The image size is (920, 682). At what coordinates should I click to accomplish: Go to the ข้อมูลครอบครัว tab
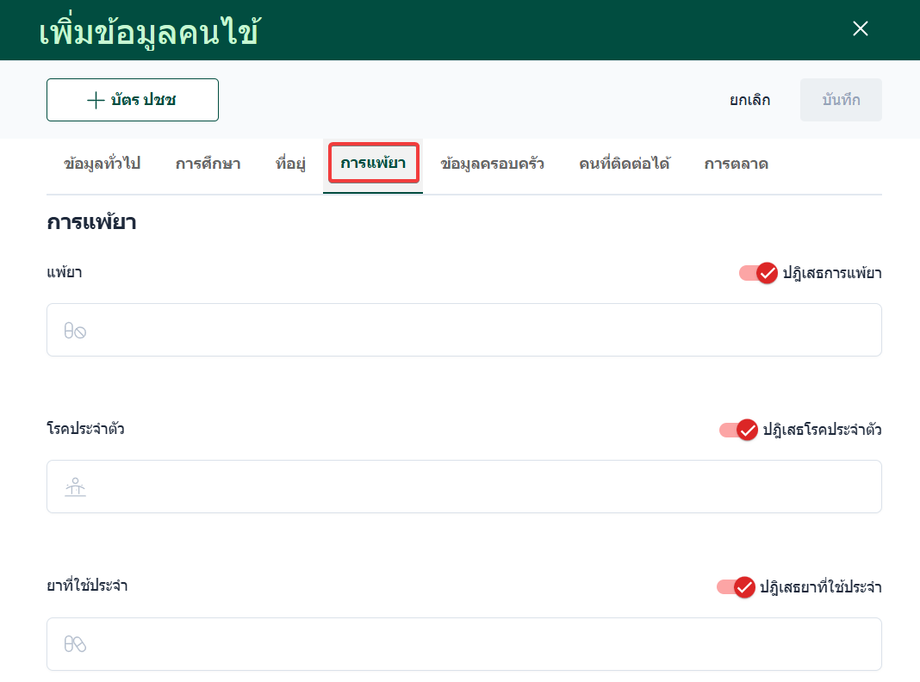point(492,164)
